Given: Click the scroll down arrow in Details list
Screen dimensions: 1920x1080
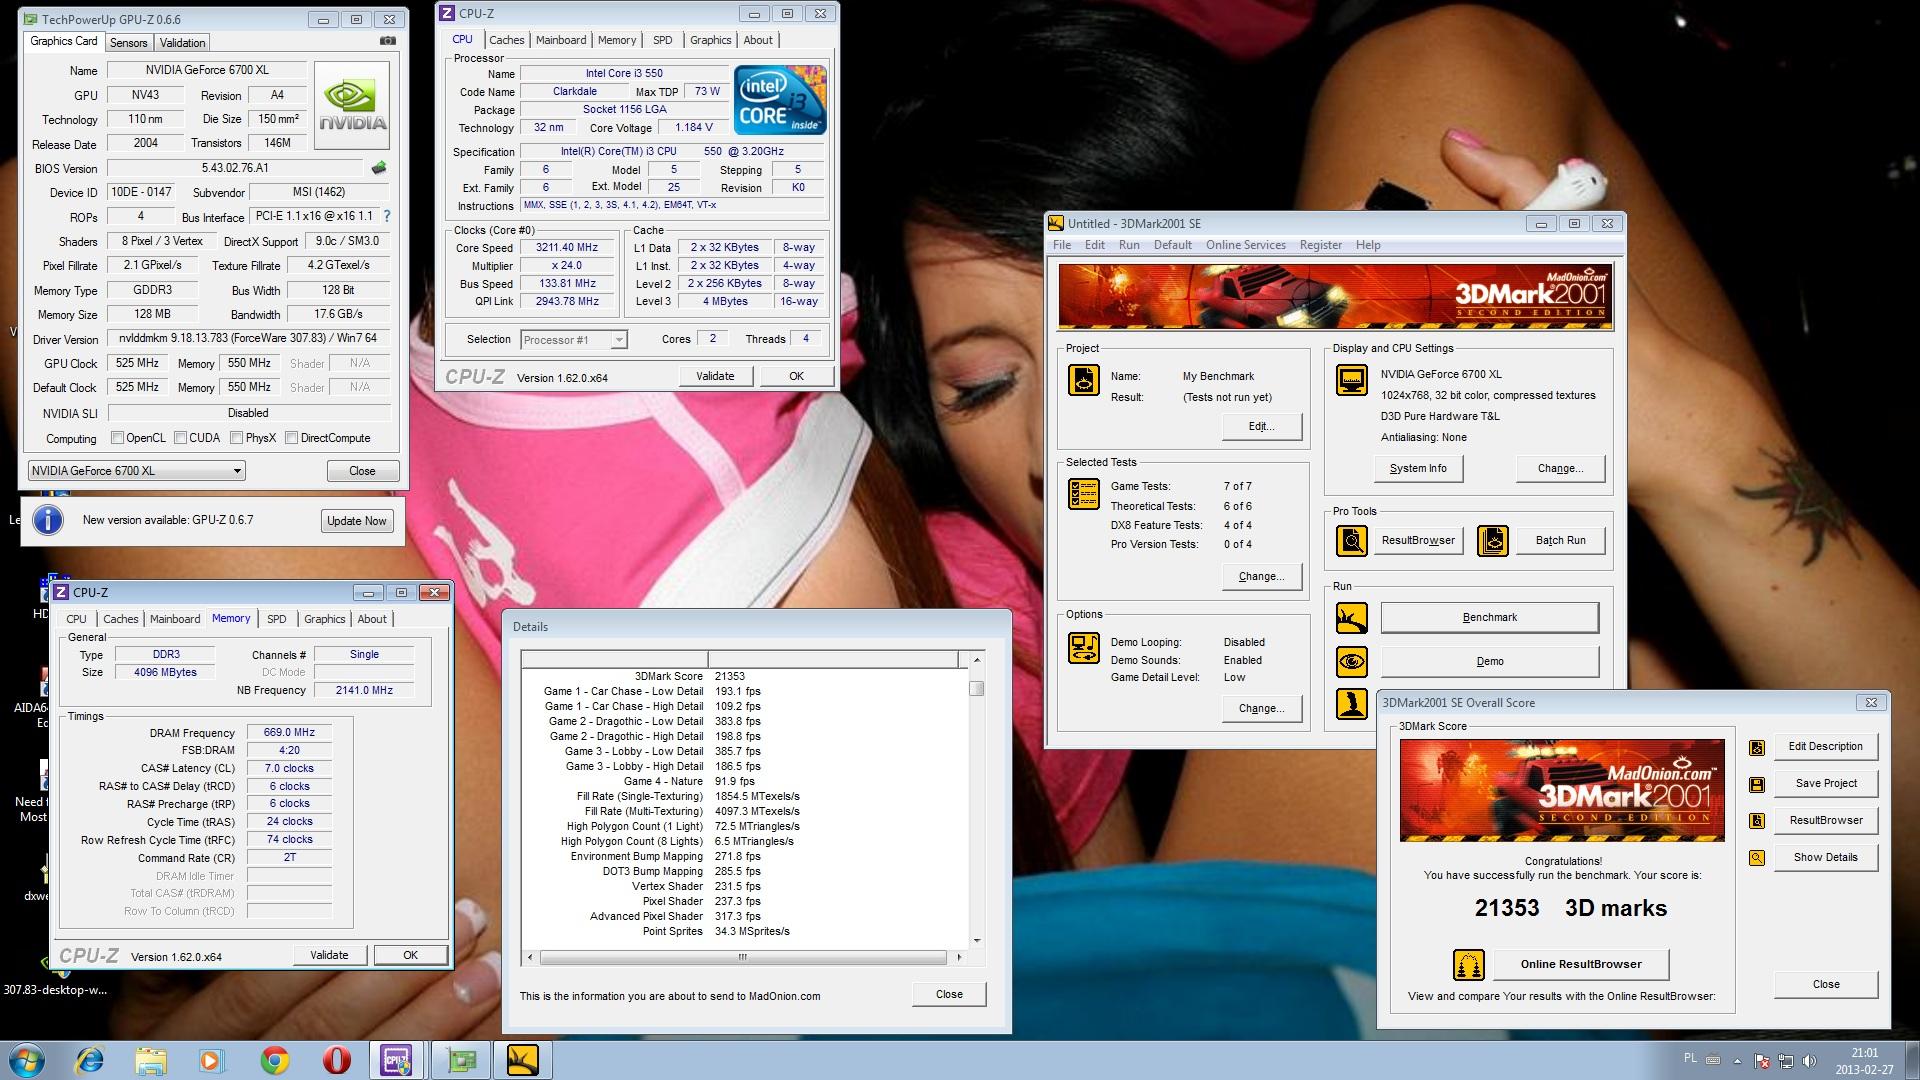Looking at the screenshot, I should coord(977,941).
